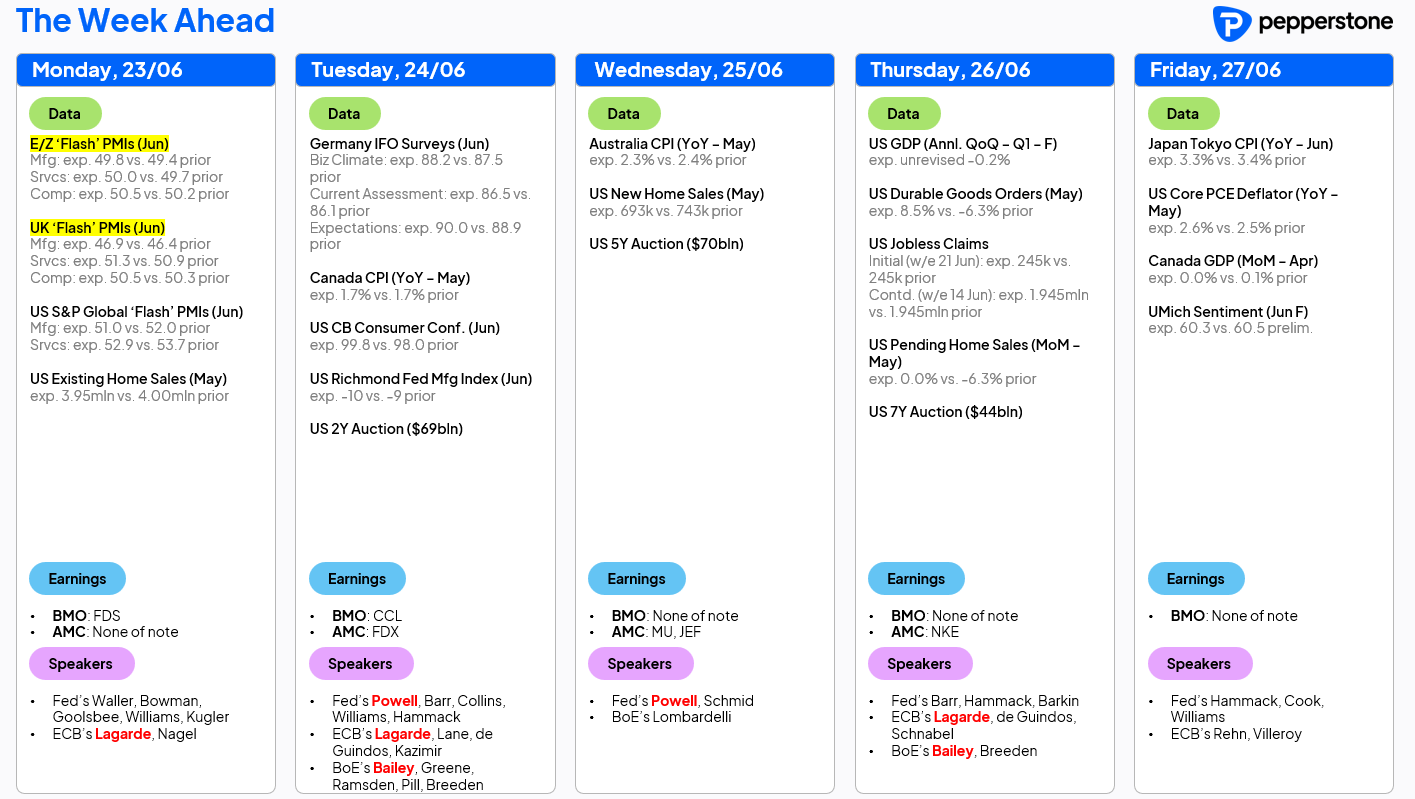The image size is (1415, 799).
Task: Click Wednesday's purple Speakers pill
Action: click(x=640, y=664)
